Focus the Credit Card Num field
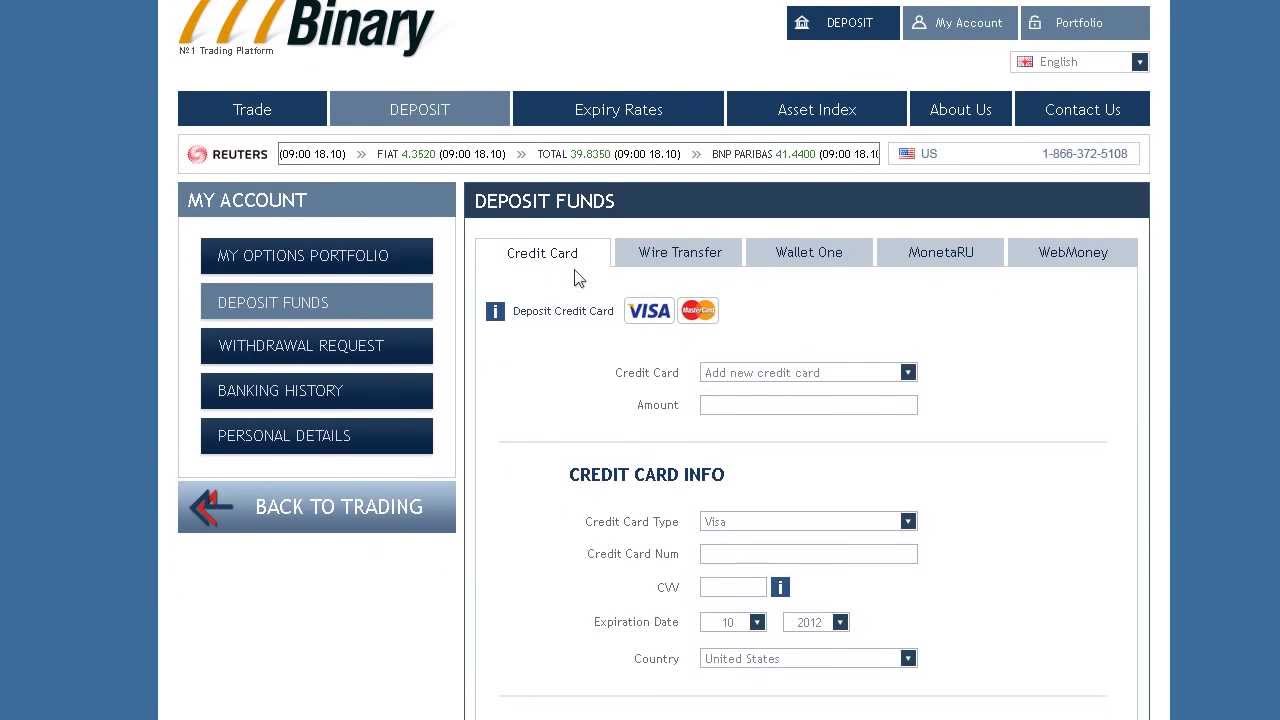This screenshot has height=720, width=1280. pyautogui.click(x=808, y=554)
